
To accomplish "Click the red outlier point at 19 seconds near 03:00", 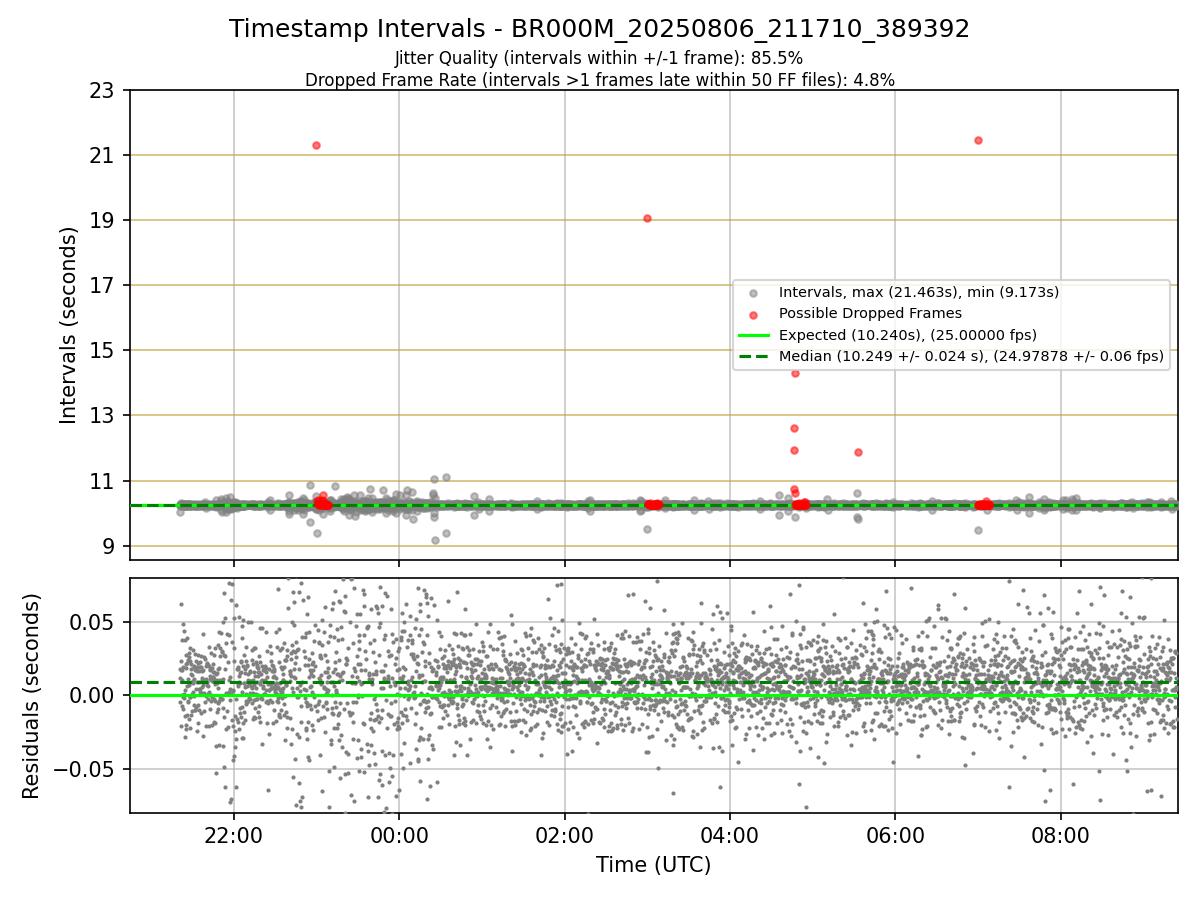I will coord(647,218).
